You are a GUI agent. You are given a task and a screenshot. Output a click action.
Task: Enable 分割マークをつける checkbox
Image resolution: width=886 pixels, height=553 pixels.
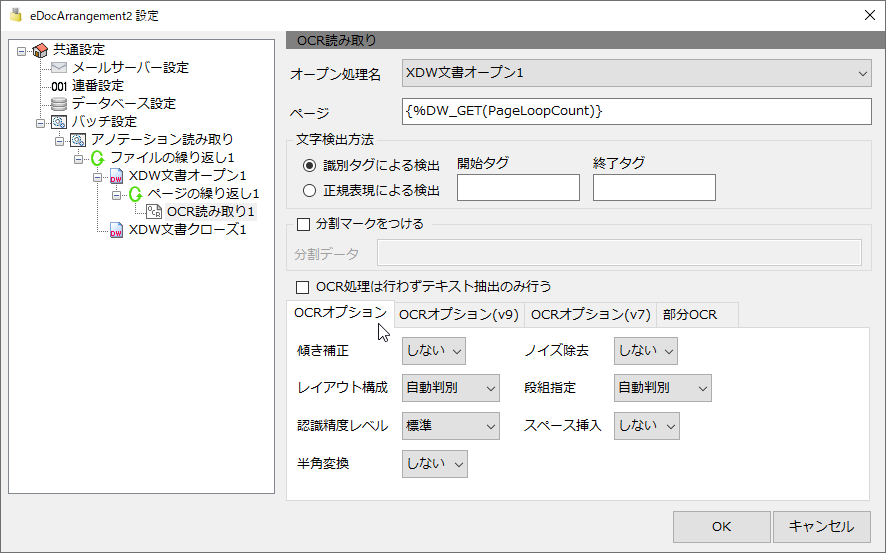click(x=303, y=224)
